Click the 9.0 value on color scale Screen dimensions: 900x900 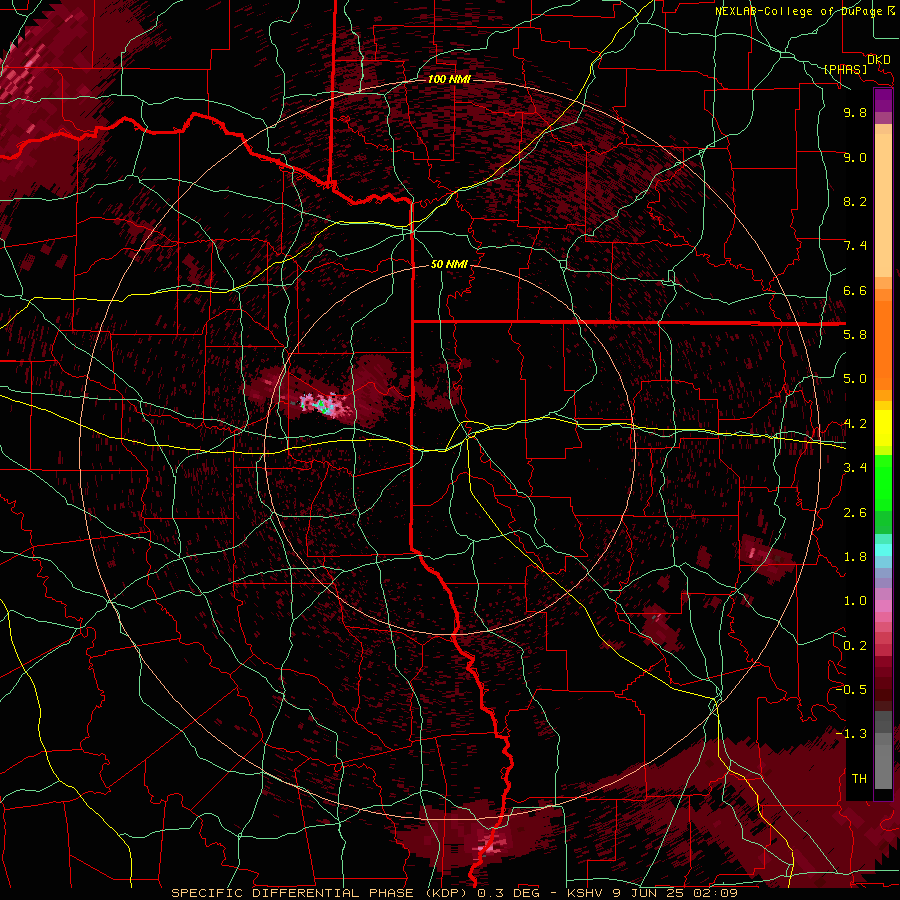point(855,157)
